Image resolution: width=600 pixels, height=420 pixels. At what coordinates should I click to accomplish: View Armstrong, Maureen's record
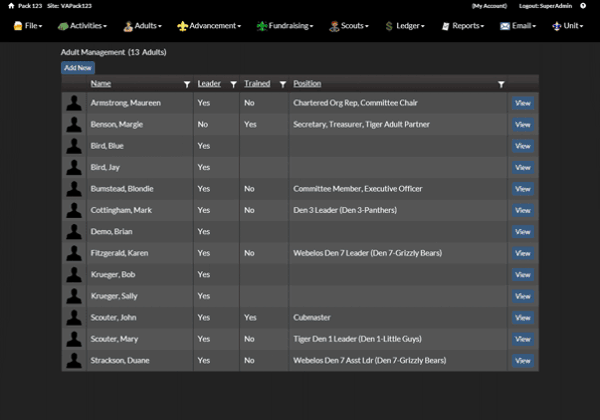523,103
